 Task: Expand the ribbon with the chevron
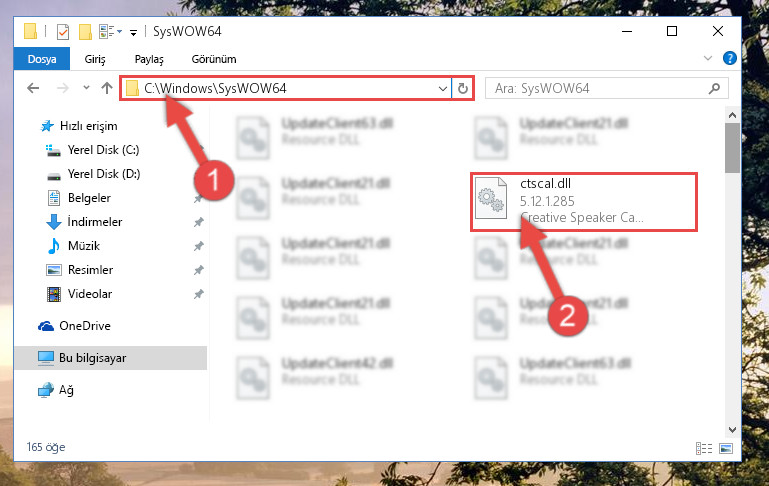[x=708, y=58]
